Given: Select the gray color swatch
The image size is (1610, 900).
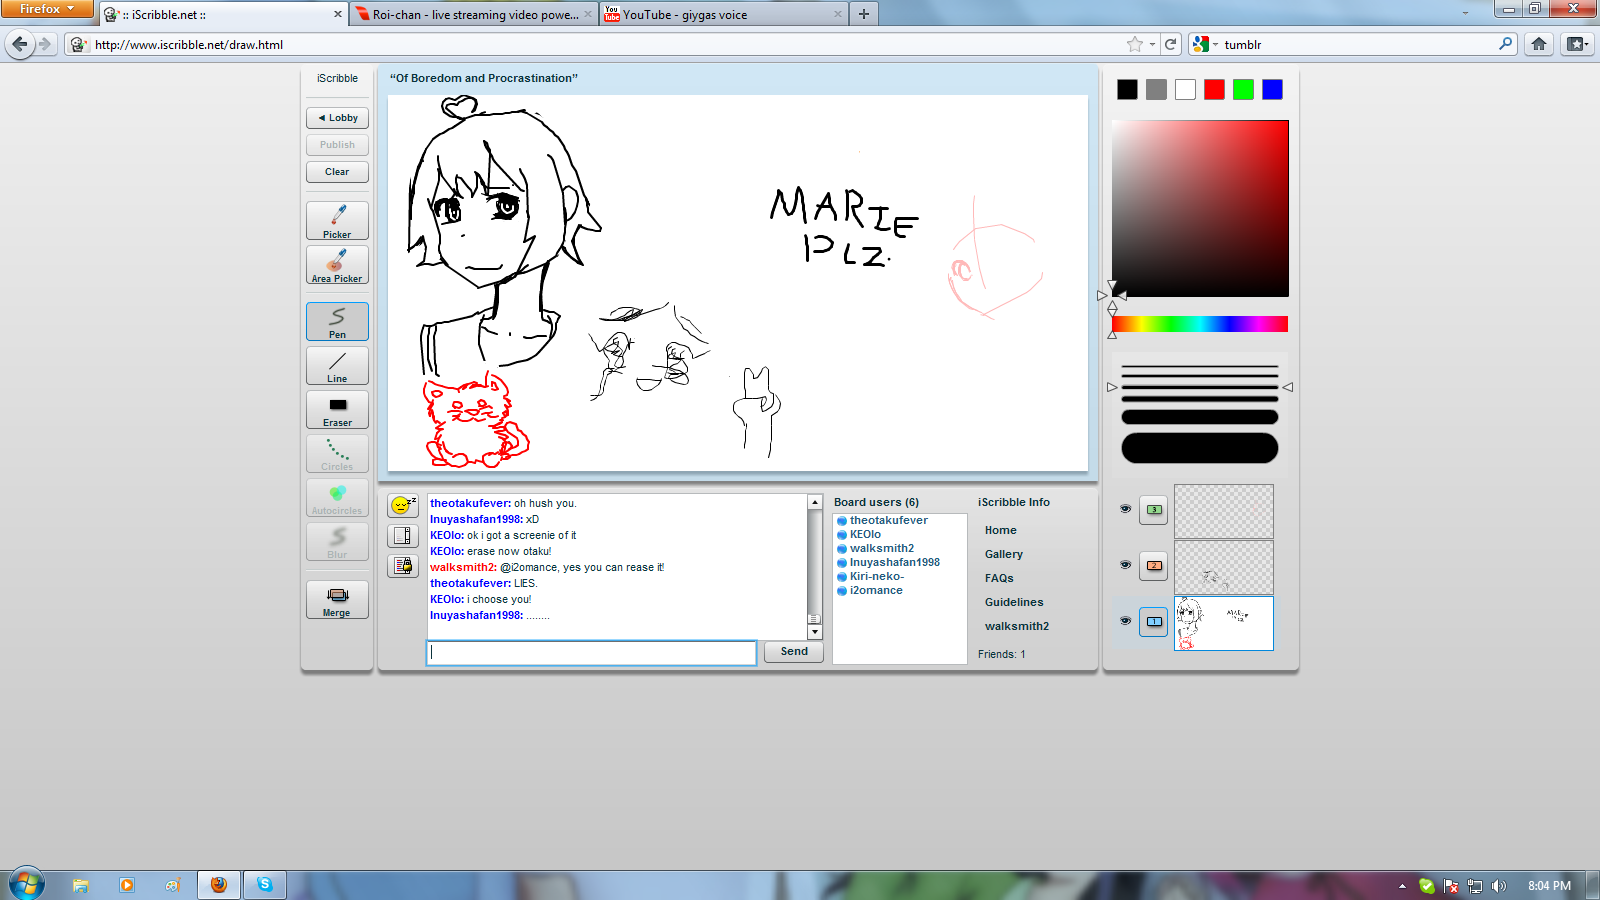Looking at the screenshot, I should tap(1156, 90).
